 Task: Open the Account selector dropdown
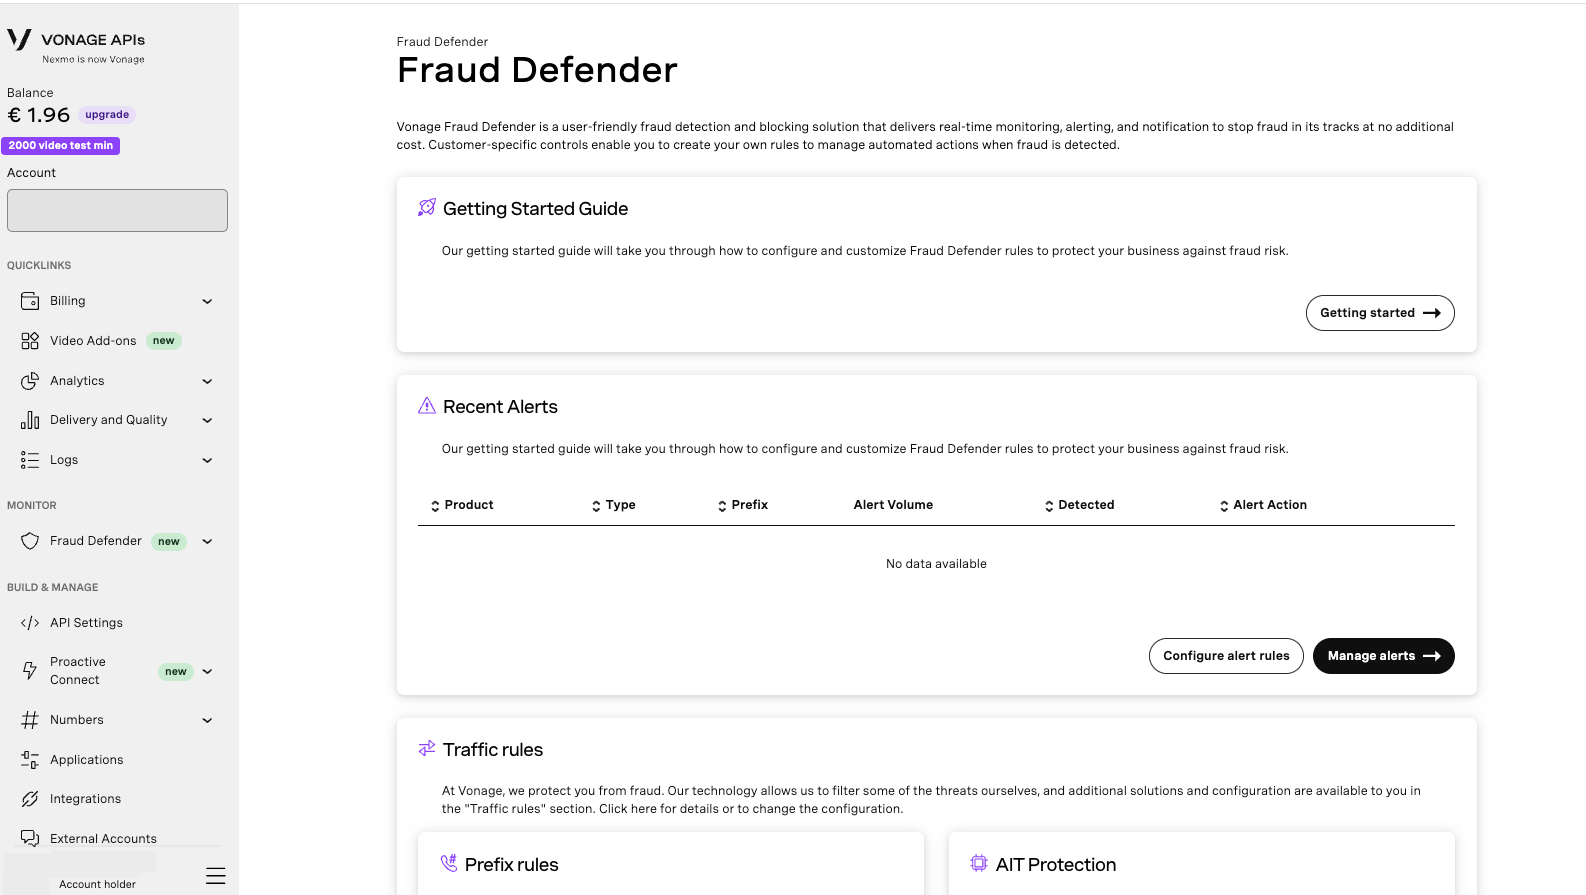(x=117, y=210)
